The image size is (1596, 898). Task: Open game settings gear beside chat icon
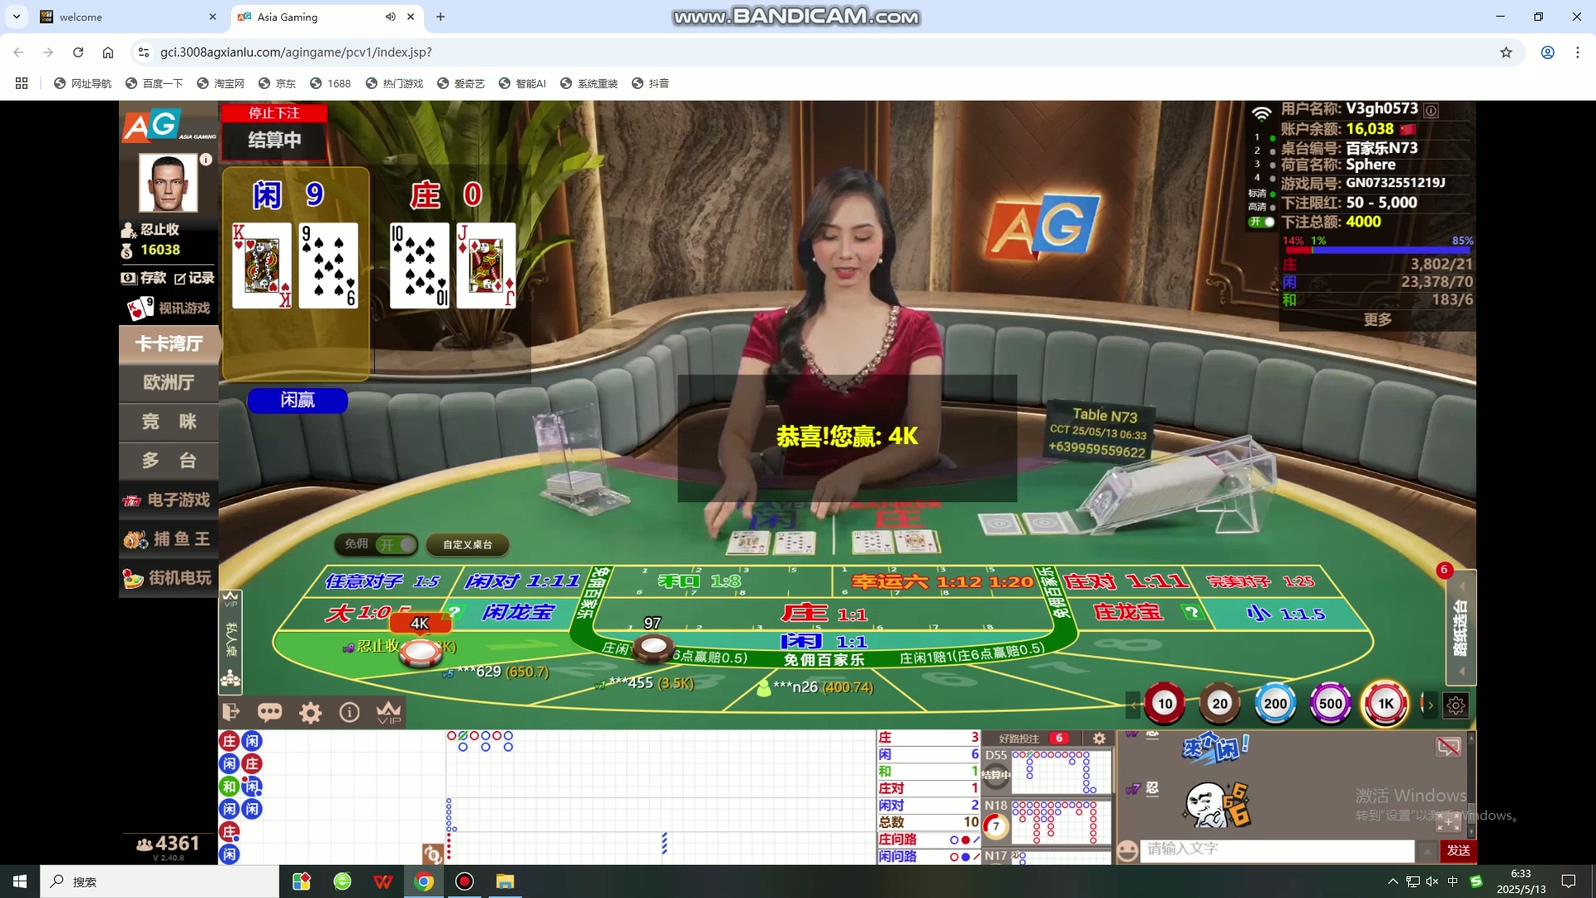(311, 712)
